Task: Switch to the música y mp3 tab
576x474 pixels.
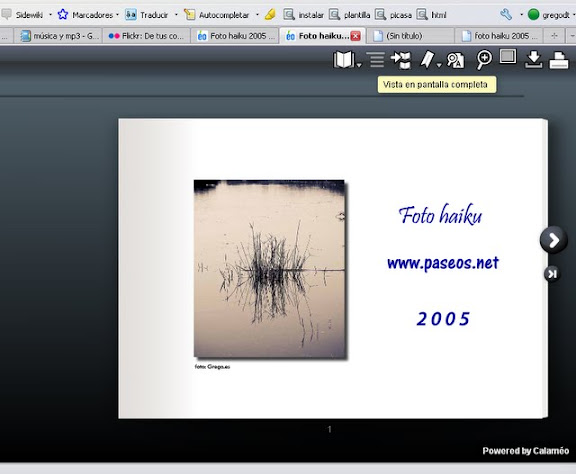Action: 60,36
